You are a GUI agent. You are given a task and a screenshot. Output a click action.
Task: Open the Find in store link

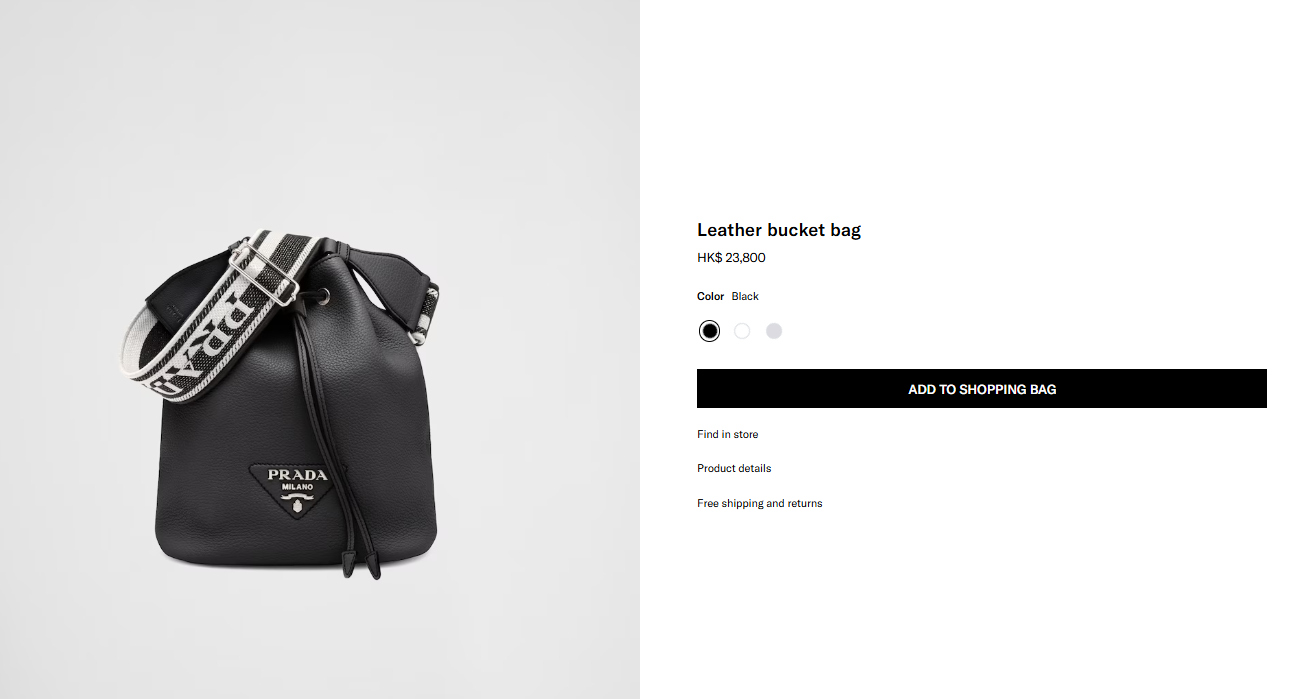click(x=727, y=434)
